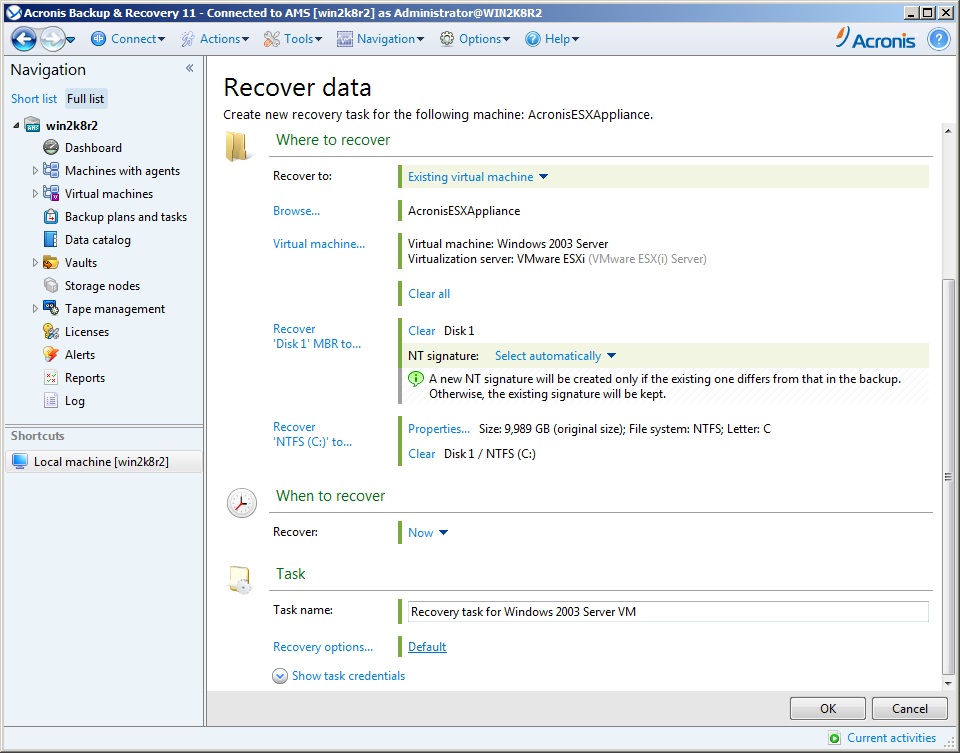
Task: Click the Back navigation arrow
Action: tap(24, 39)
